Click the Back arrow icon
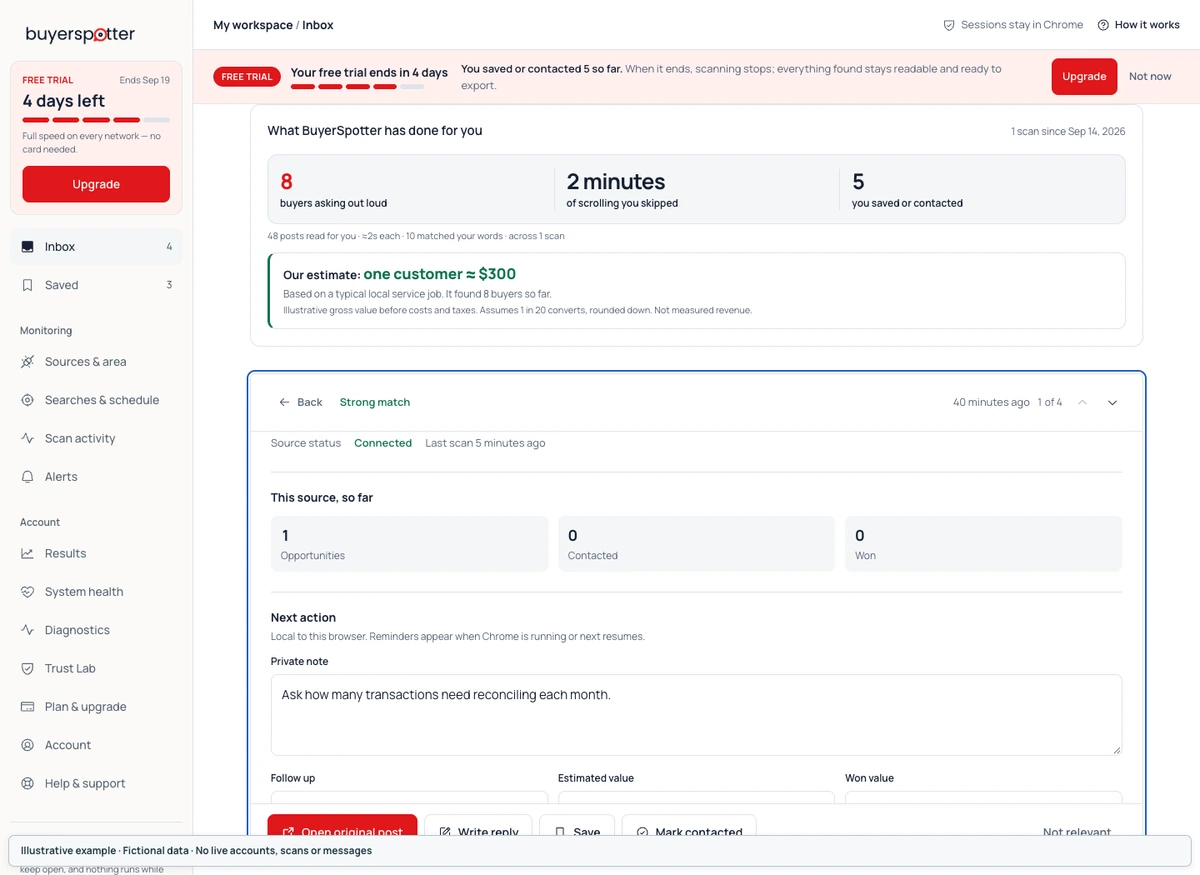 pyautogui.click(x=285, y=402)
